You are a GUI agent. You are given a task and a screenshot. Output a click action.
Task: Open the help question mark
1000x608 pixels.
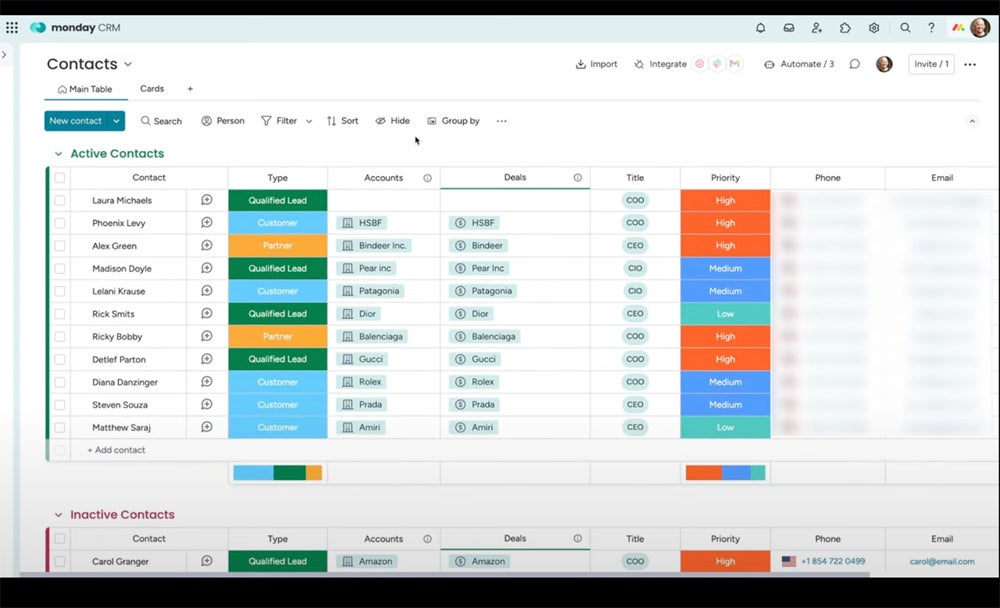931,27
